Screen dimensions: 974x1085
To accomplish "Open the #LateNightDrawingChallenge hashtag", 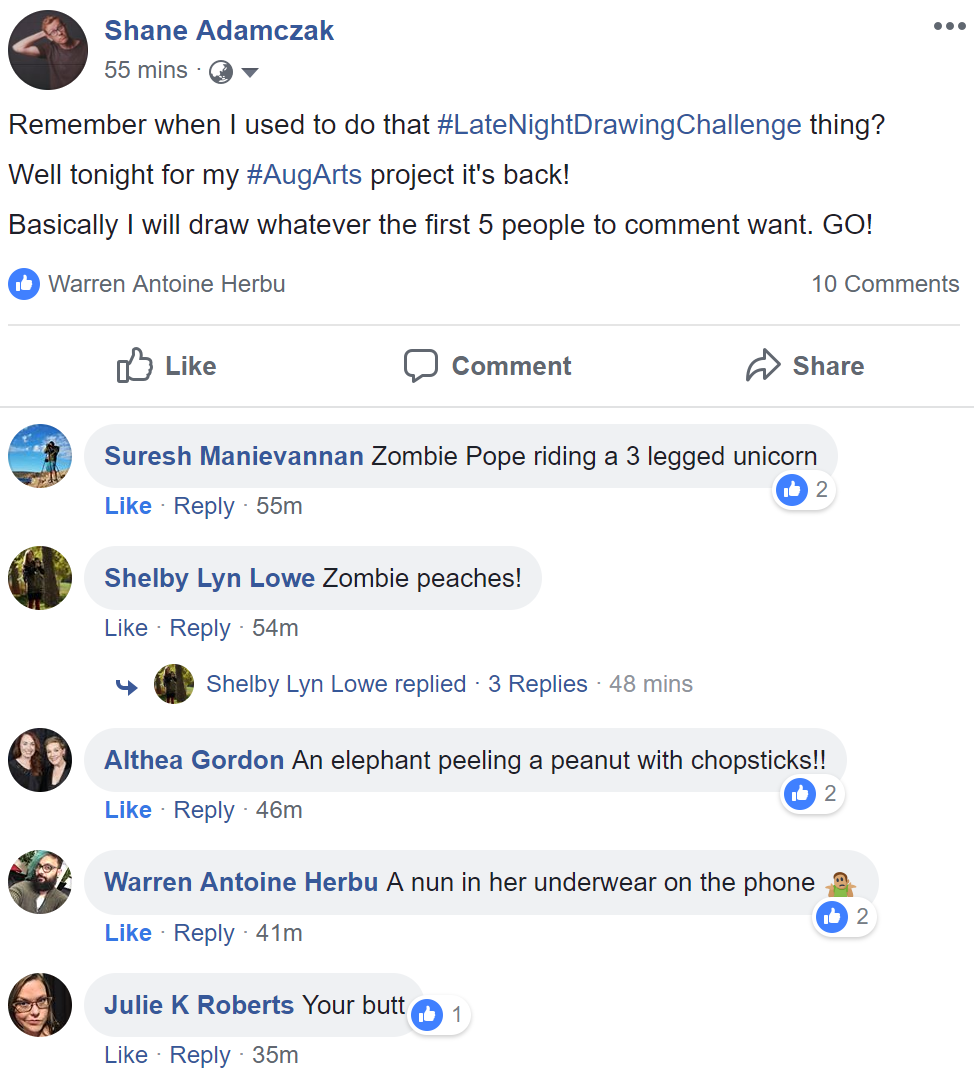I will (619, 125).
